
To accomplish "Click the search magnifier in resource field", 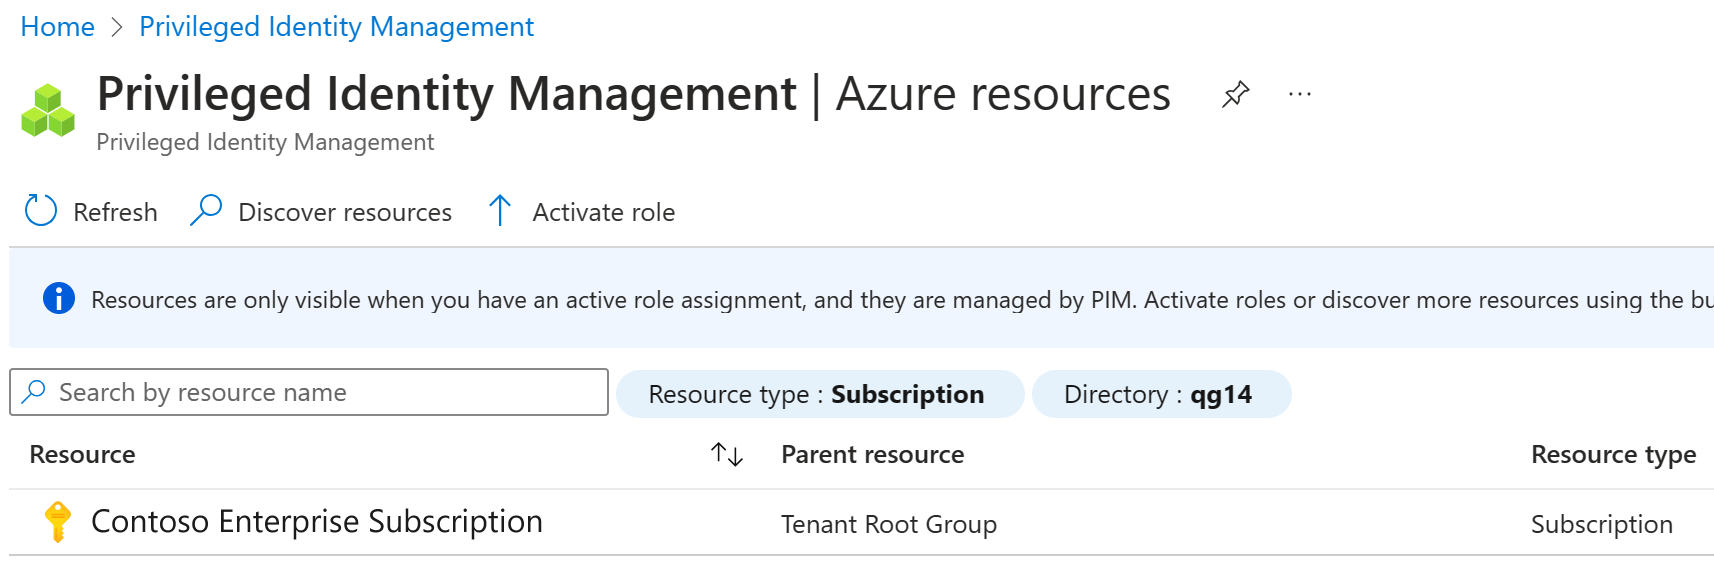I will point(35,392).
